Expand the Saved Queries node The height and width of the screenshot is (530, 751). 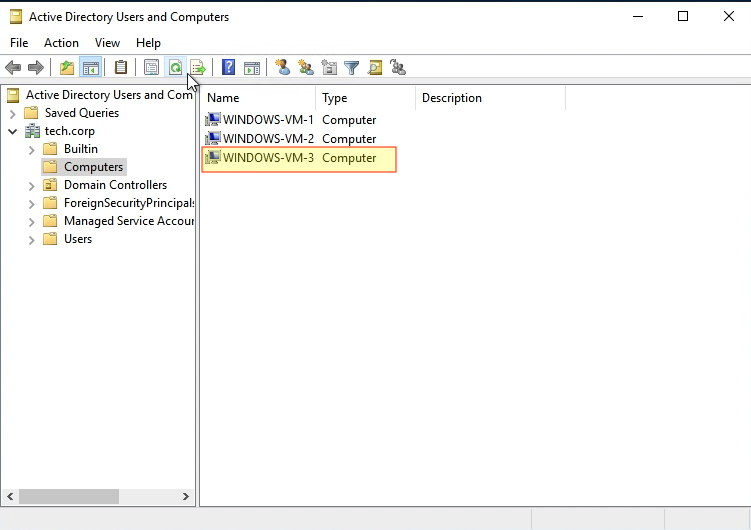12,113
